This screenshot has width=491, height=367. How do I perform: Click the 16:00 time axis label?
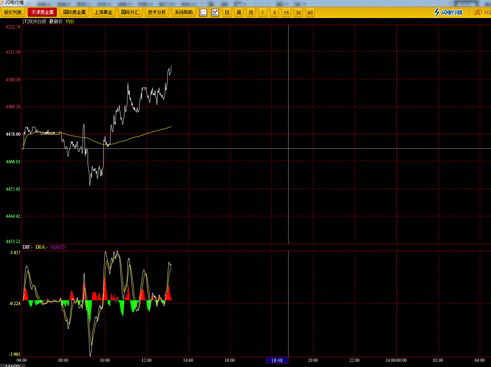pos(230,360)
